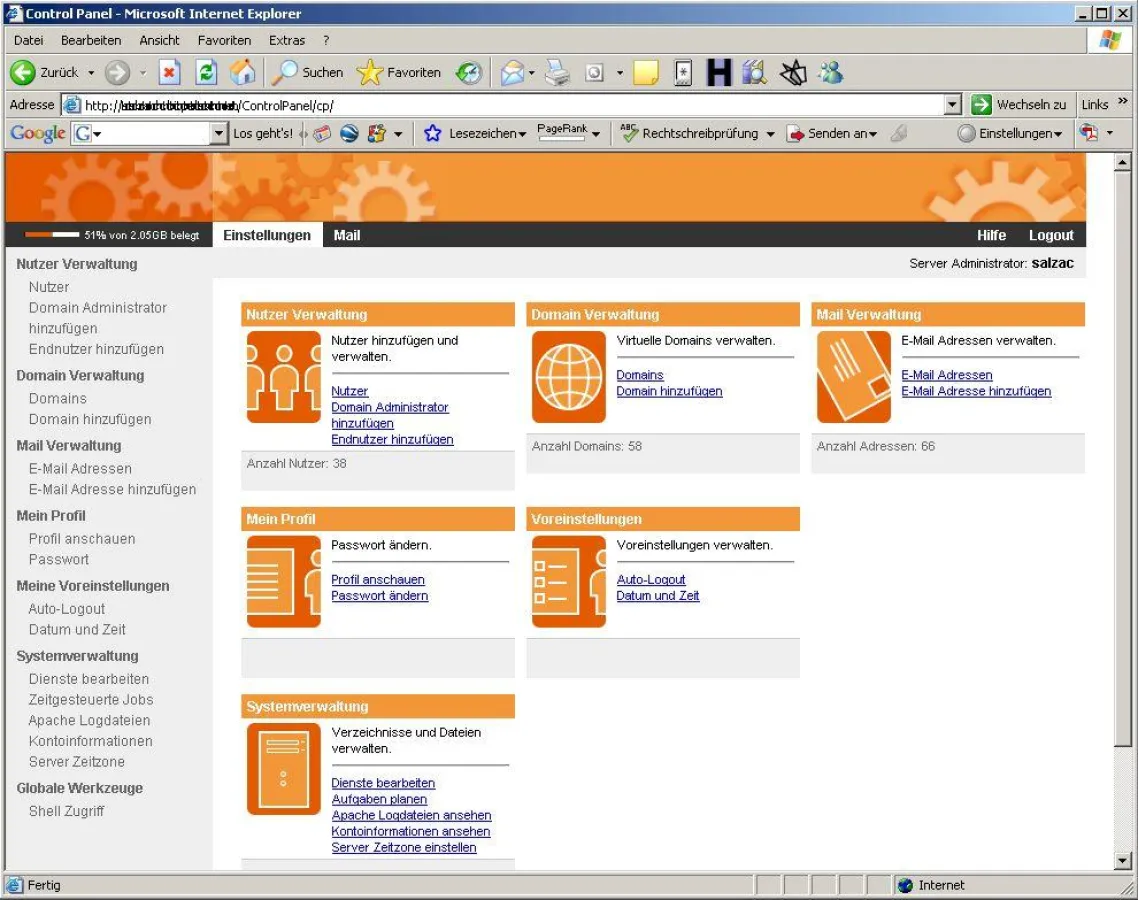Select the Mail Verwaltung envelope icon
The height and width of the screenshot is (900, 1138).
coord(853,377)
